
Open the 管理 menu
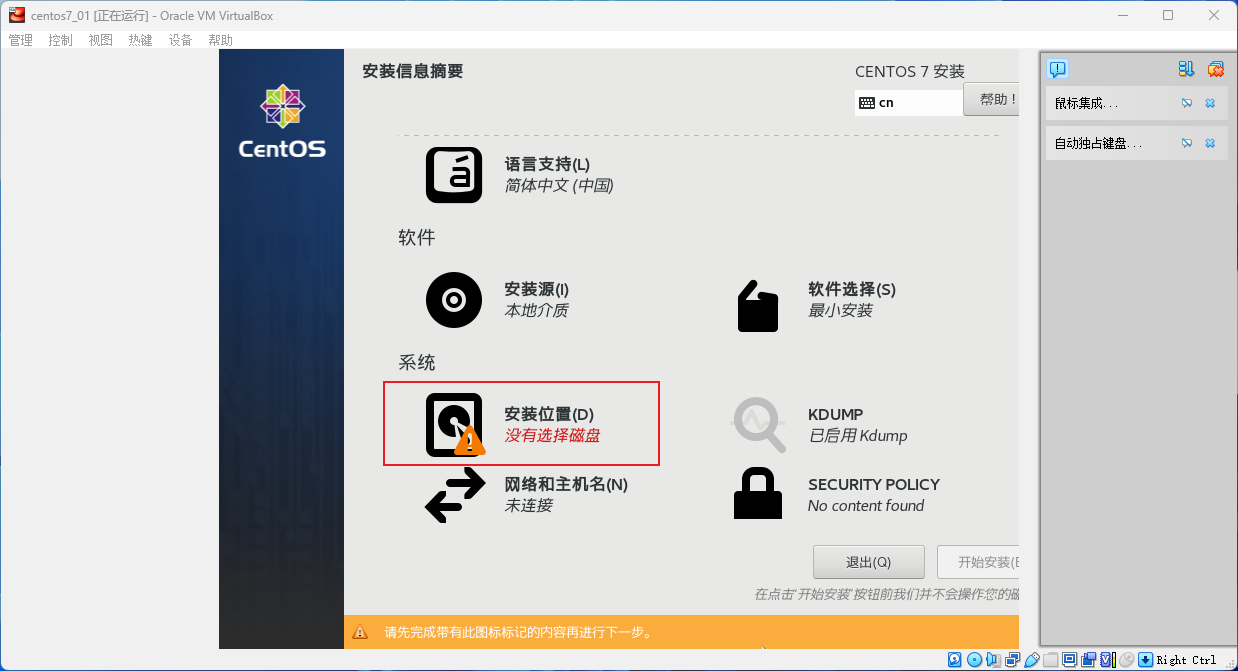pyautogui.click(x=20, y=40)
